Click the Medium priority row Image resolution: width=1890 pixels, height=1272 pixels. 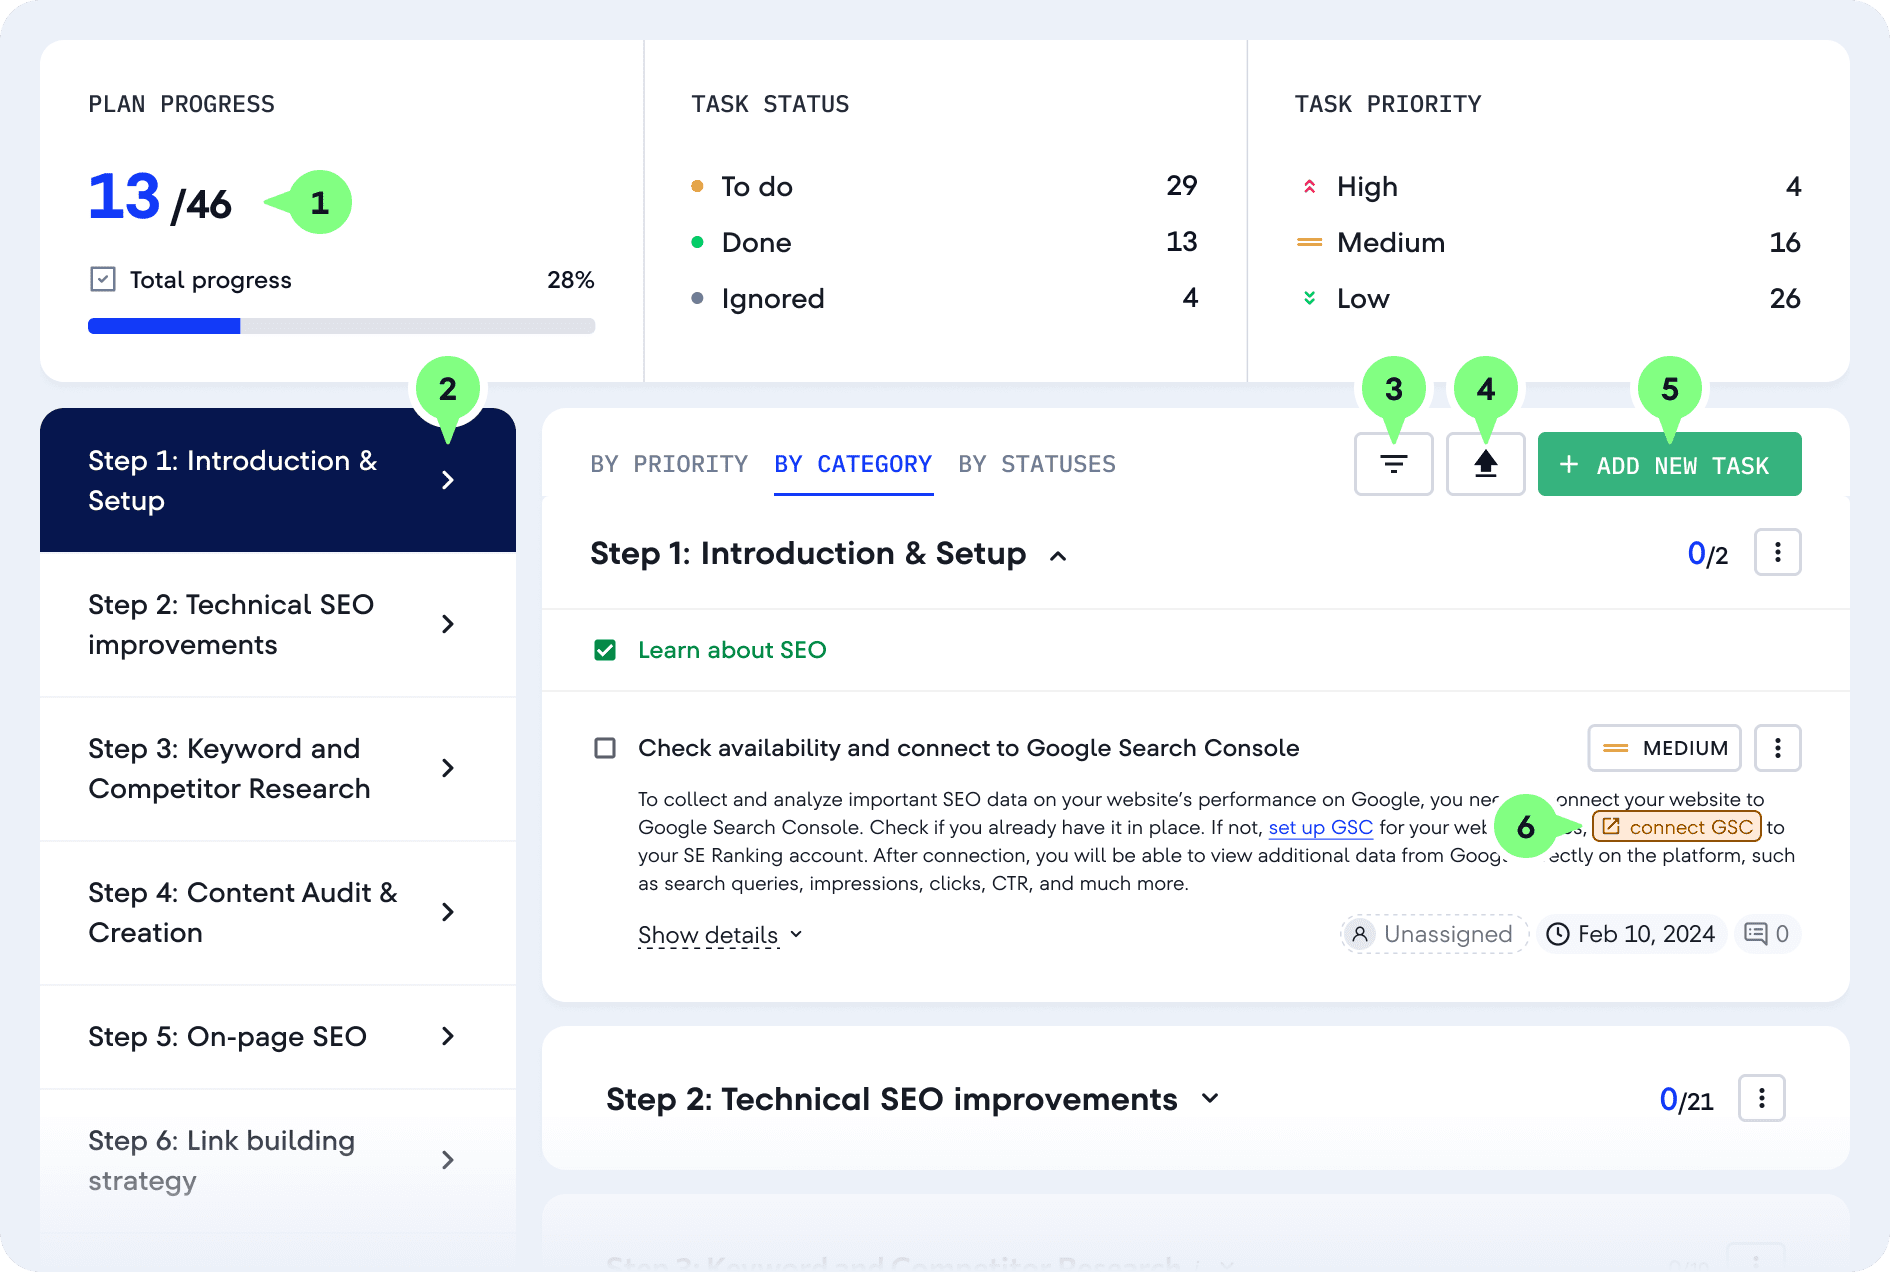pos(1548,242)
